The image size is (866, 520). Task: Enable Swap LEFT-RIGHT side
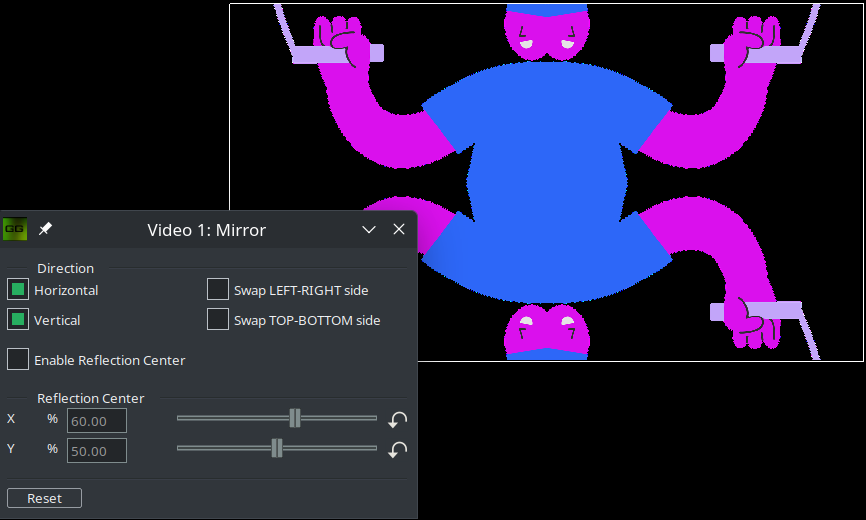pyautogui.click(x=218, y=290)
